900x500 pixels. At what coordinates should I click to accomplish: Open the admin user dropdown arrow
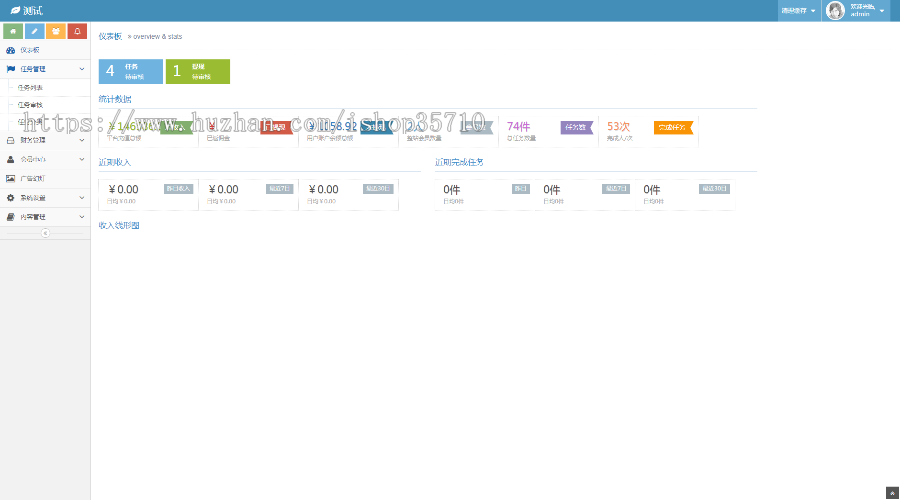point(882,10)
